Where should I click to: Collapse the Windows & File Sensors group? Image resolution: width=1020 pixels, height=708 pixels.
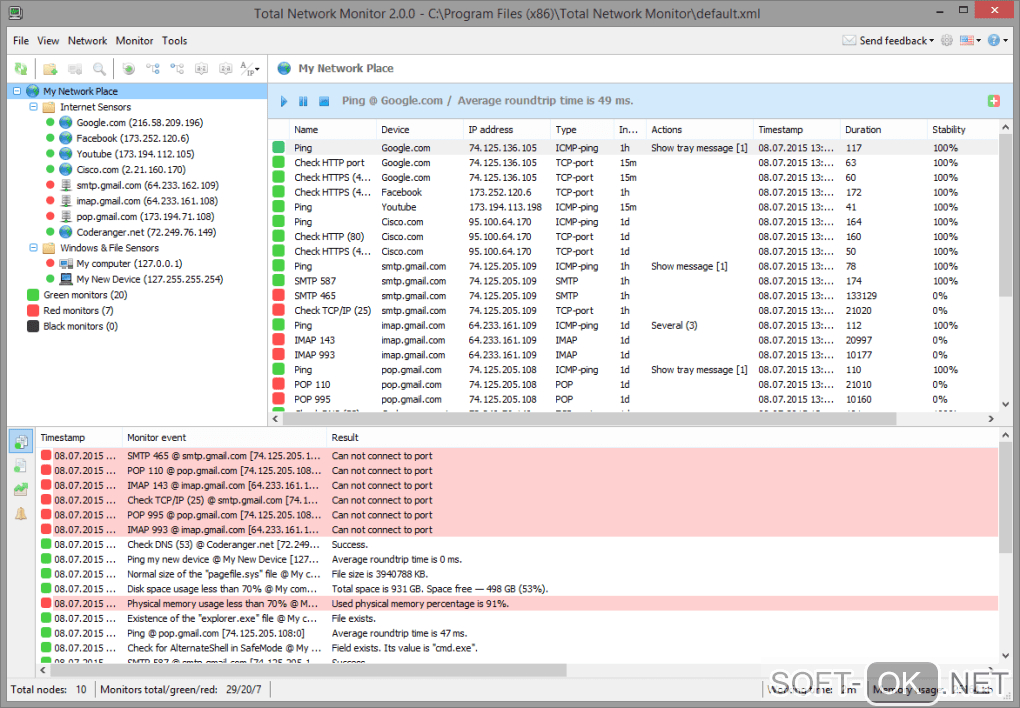pyautogui.click(x=33, y=248)
